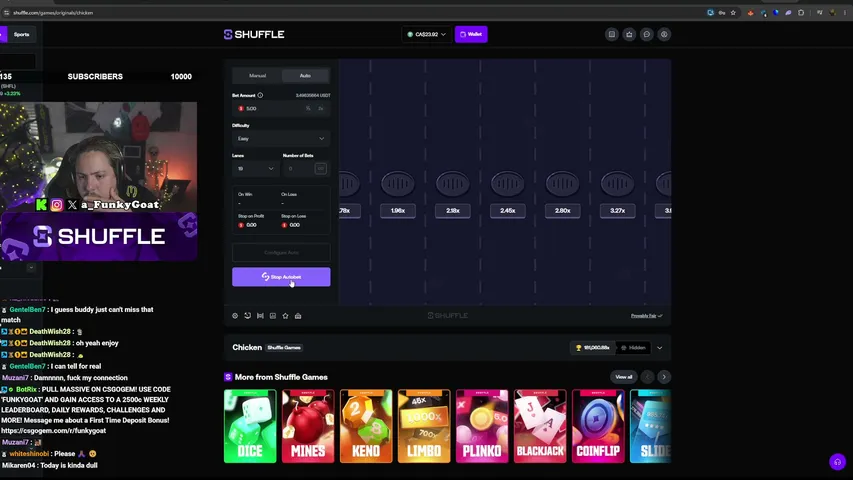853x480 pixels.
Task: Open the browser extensions puzzle icon
Action: pyautogui.click(x=801, y=13)
